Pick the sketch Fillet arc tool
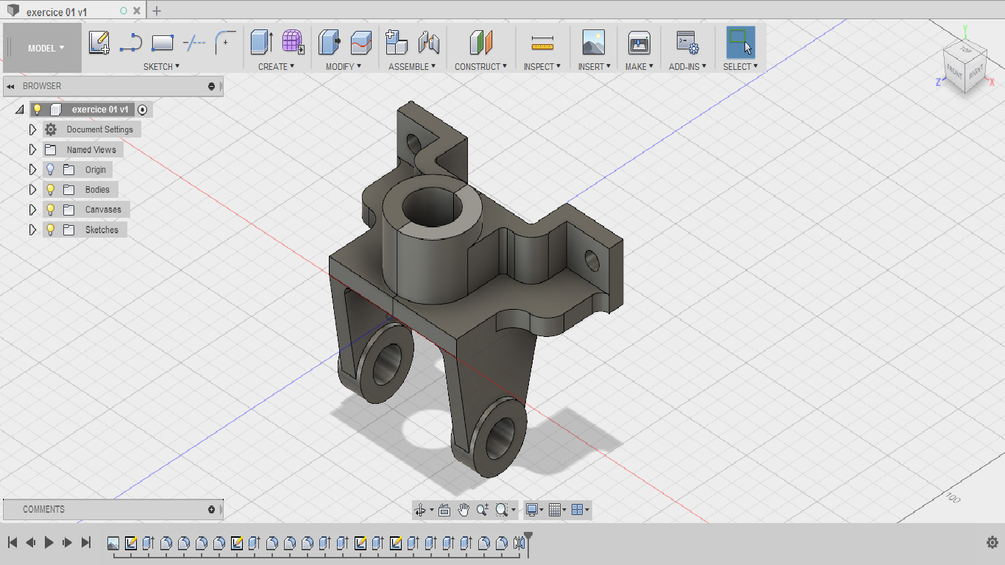 point(225,43)
